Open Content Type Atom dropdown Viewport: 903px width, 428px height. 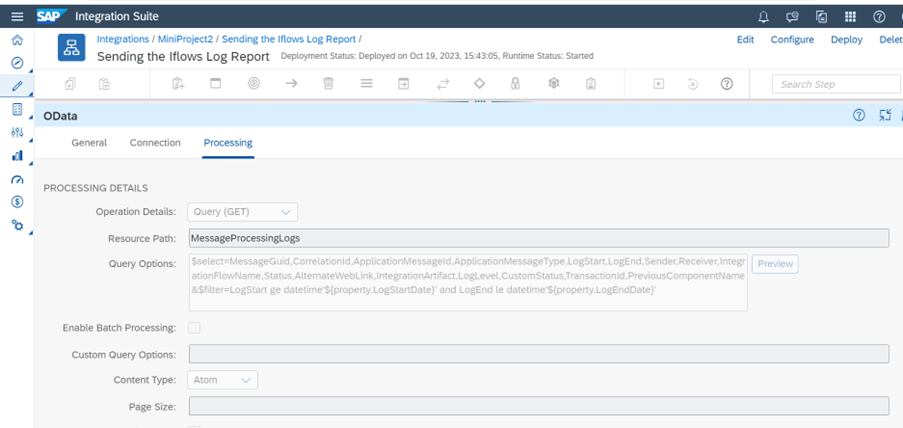point(222,380)
